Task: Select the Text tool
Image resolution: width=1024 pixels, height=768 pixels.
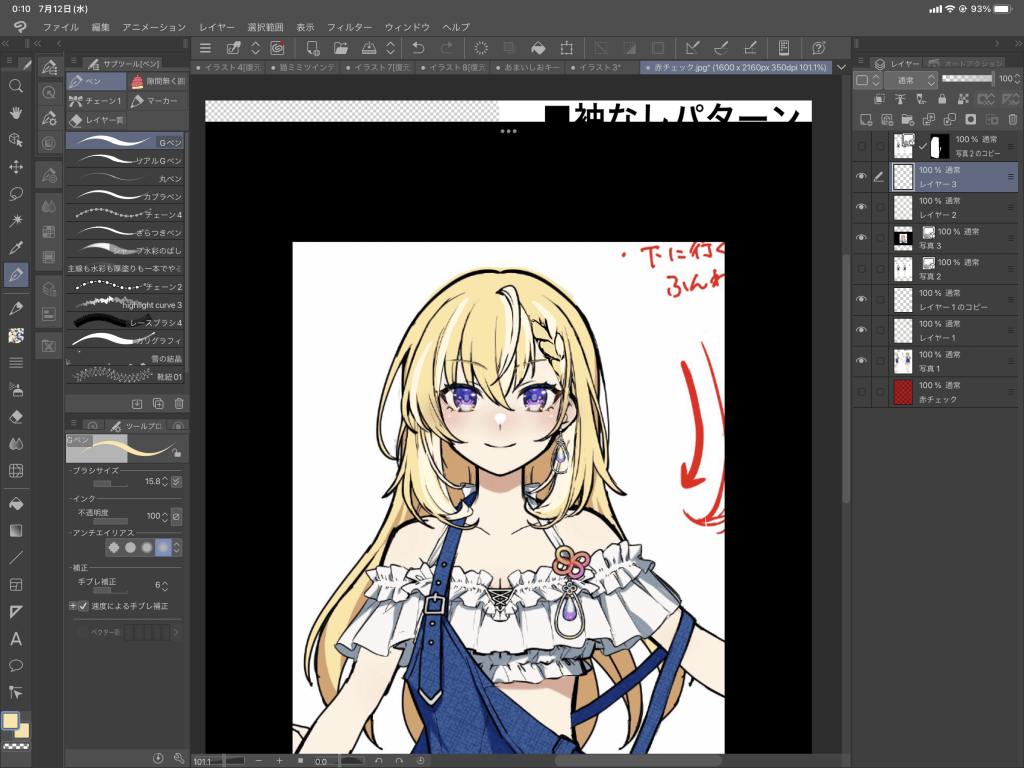Action: 16,638
